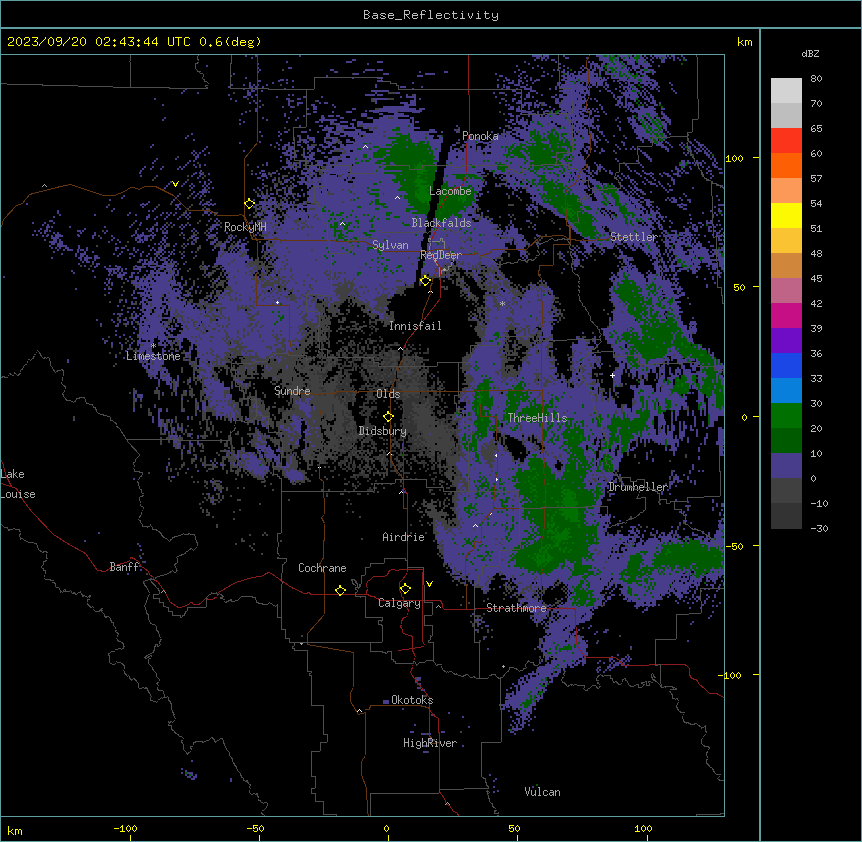The width and height of the screenshot is (862, 842).
Task: Select the deep orange swatch below red
Action: click(786, 165)
